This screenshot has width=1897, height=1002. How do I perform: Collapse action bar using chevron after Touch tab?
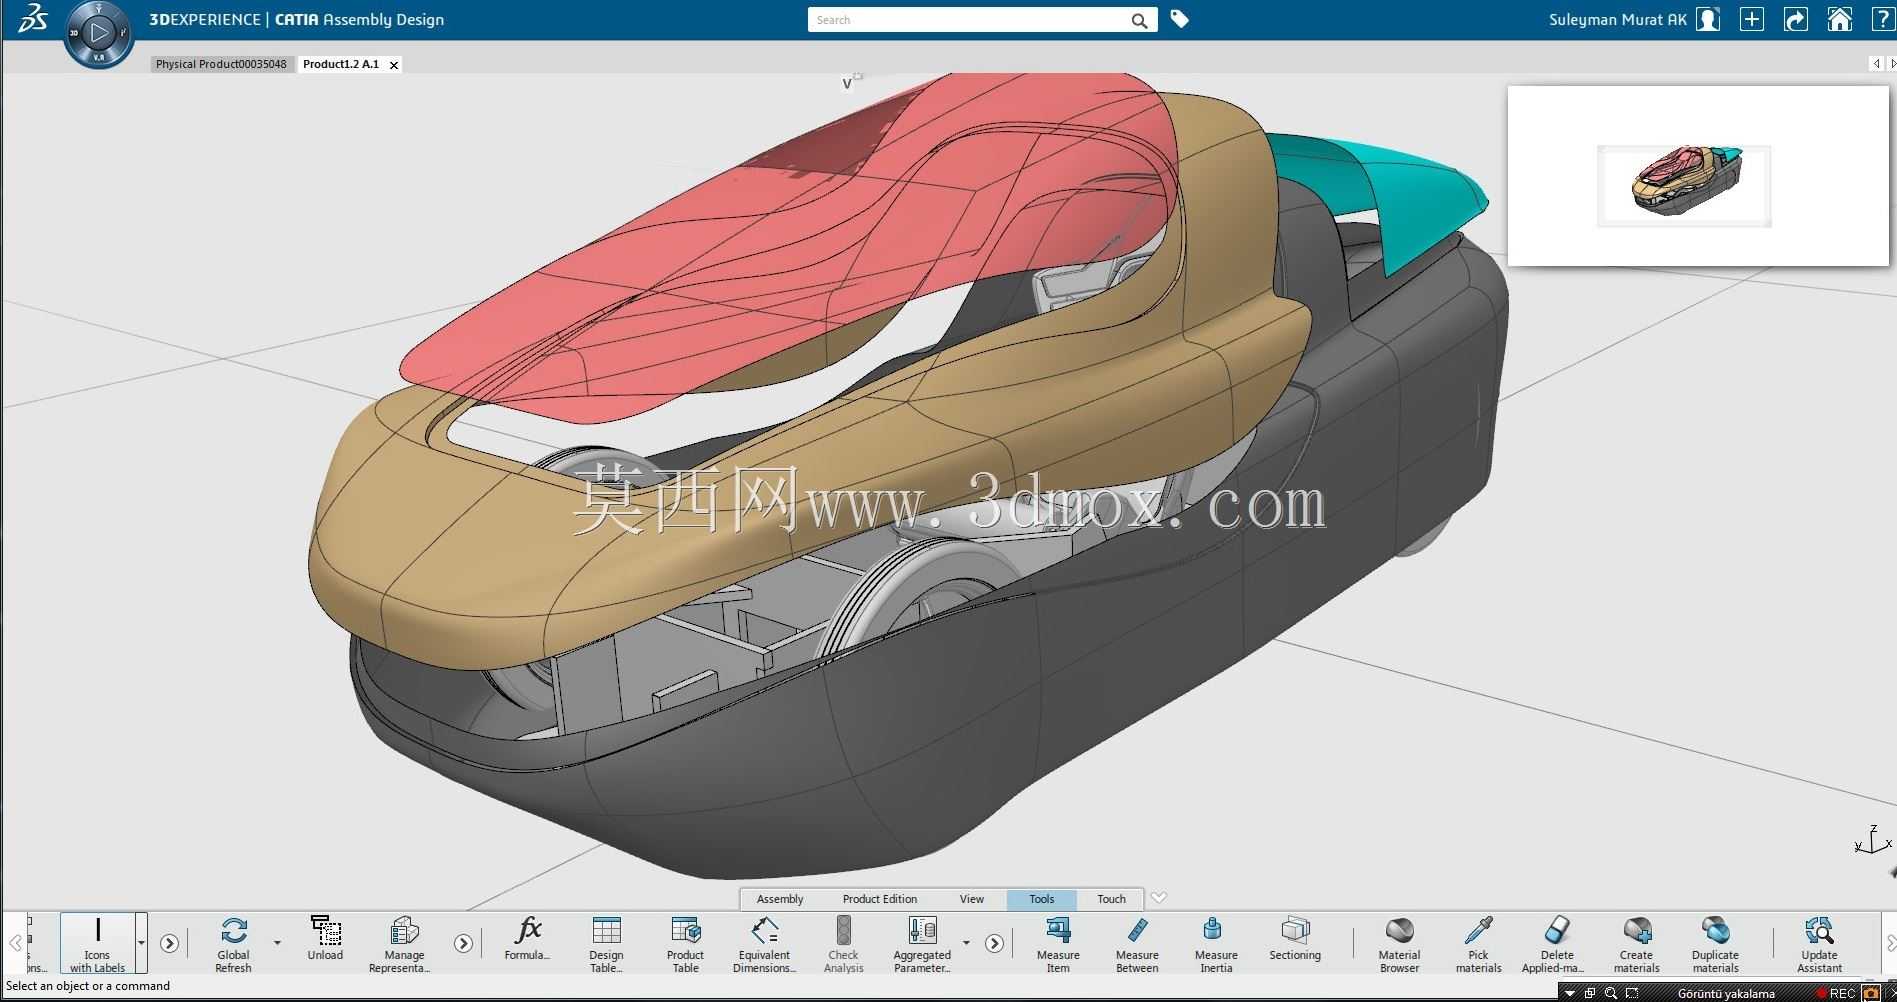[1159, 897]
